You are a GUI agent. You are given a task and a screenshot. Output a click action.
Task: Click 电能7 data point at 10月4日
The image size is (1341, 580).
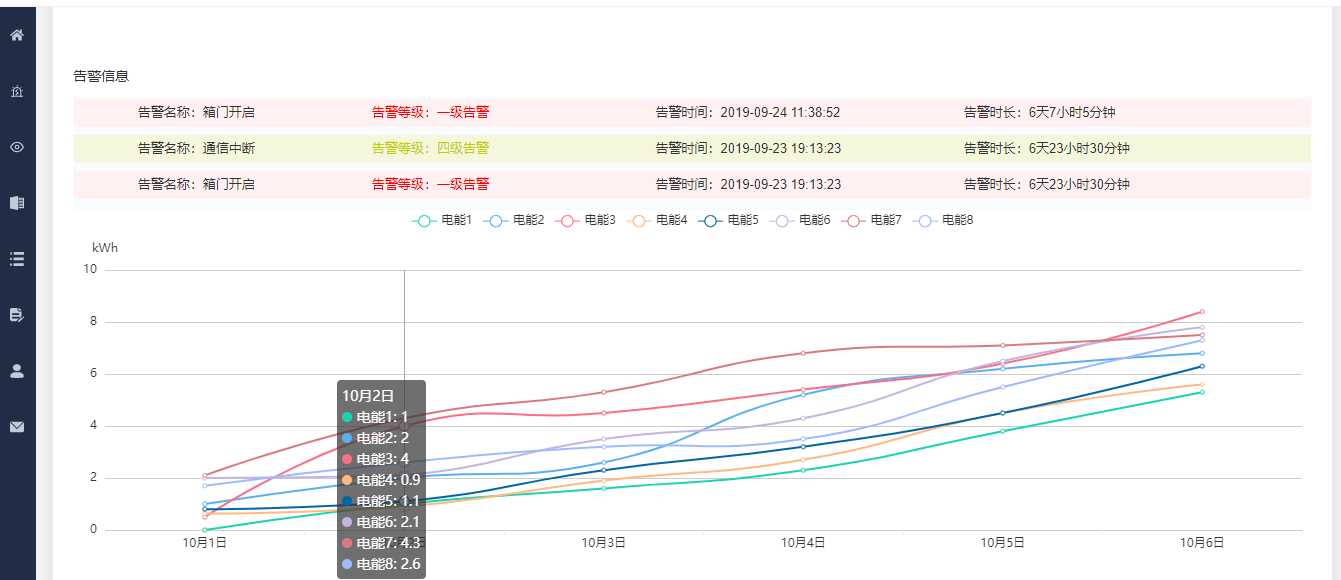point(803,353)
